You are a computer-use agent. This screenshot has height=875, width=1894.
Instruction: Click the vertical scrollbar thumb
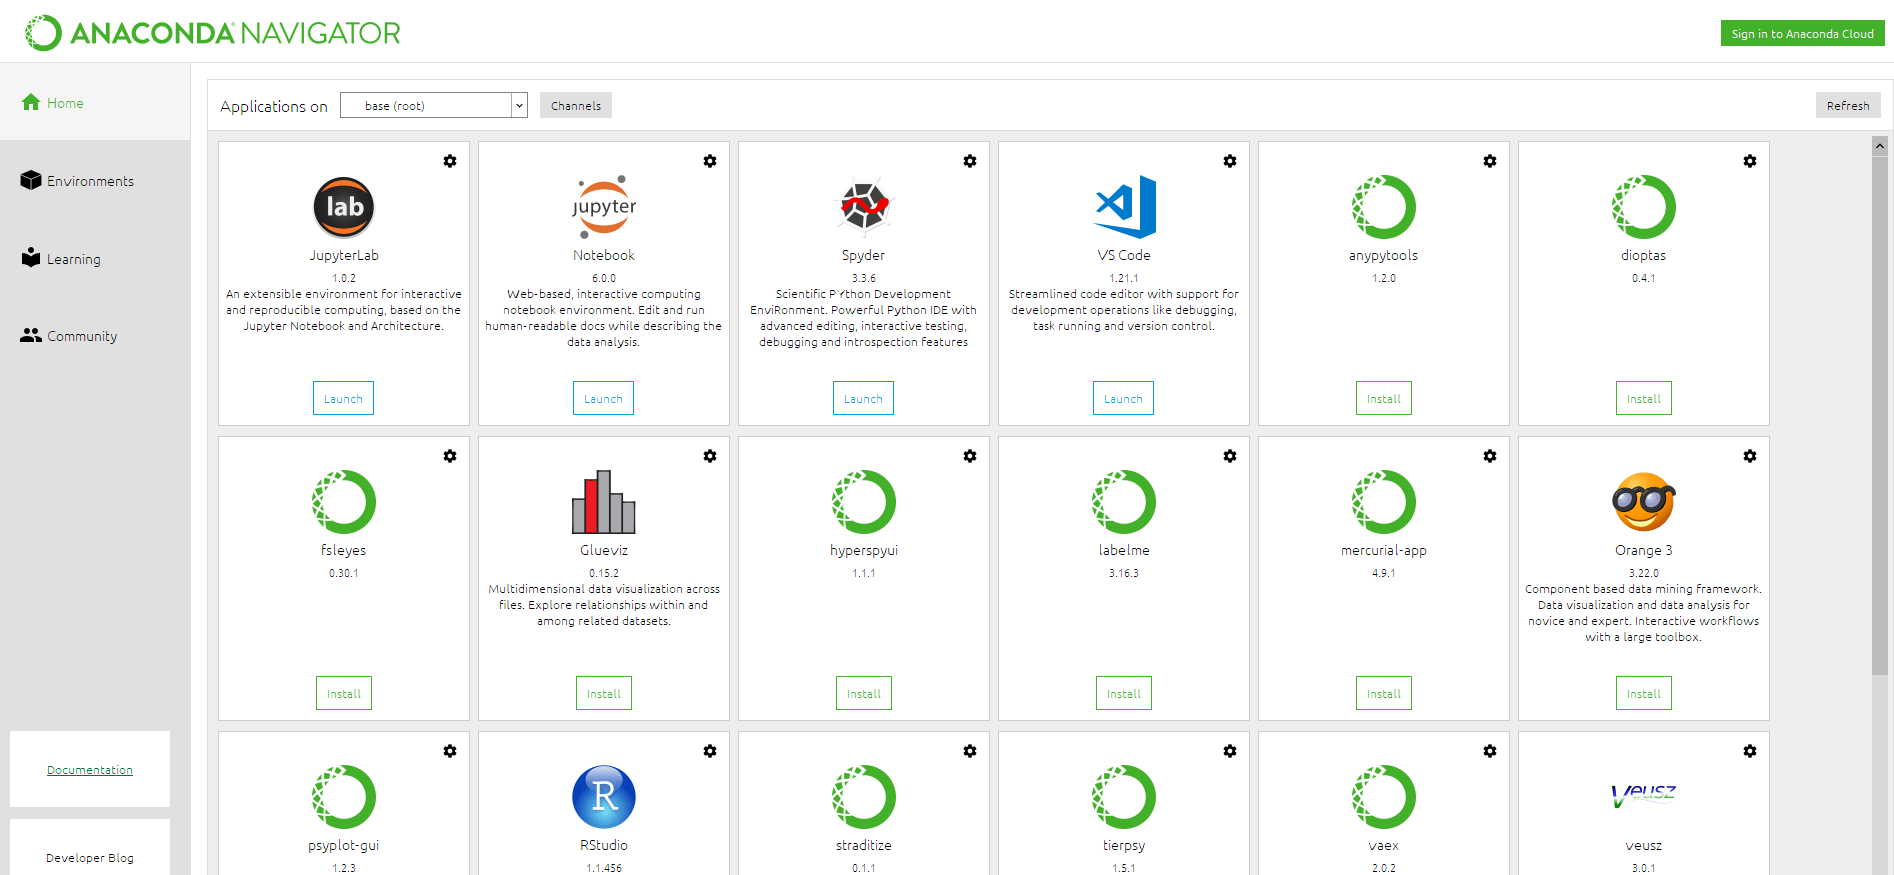1880,415
